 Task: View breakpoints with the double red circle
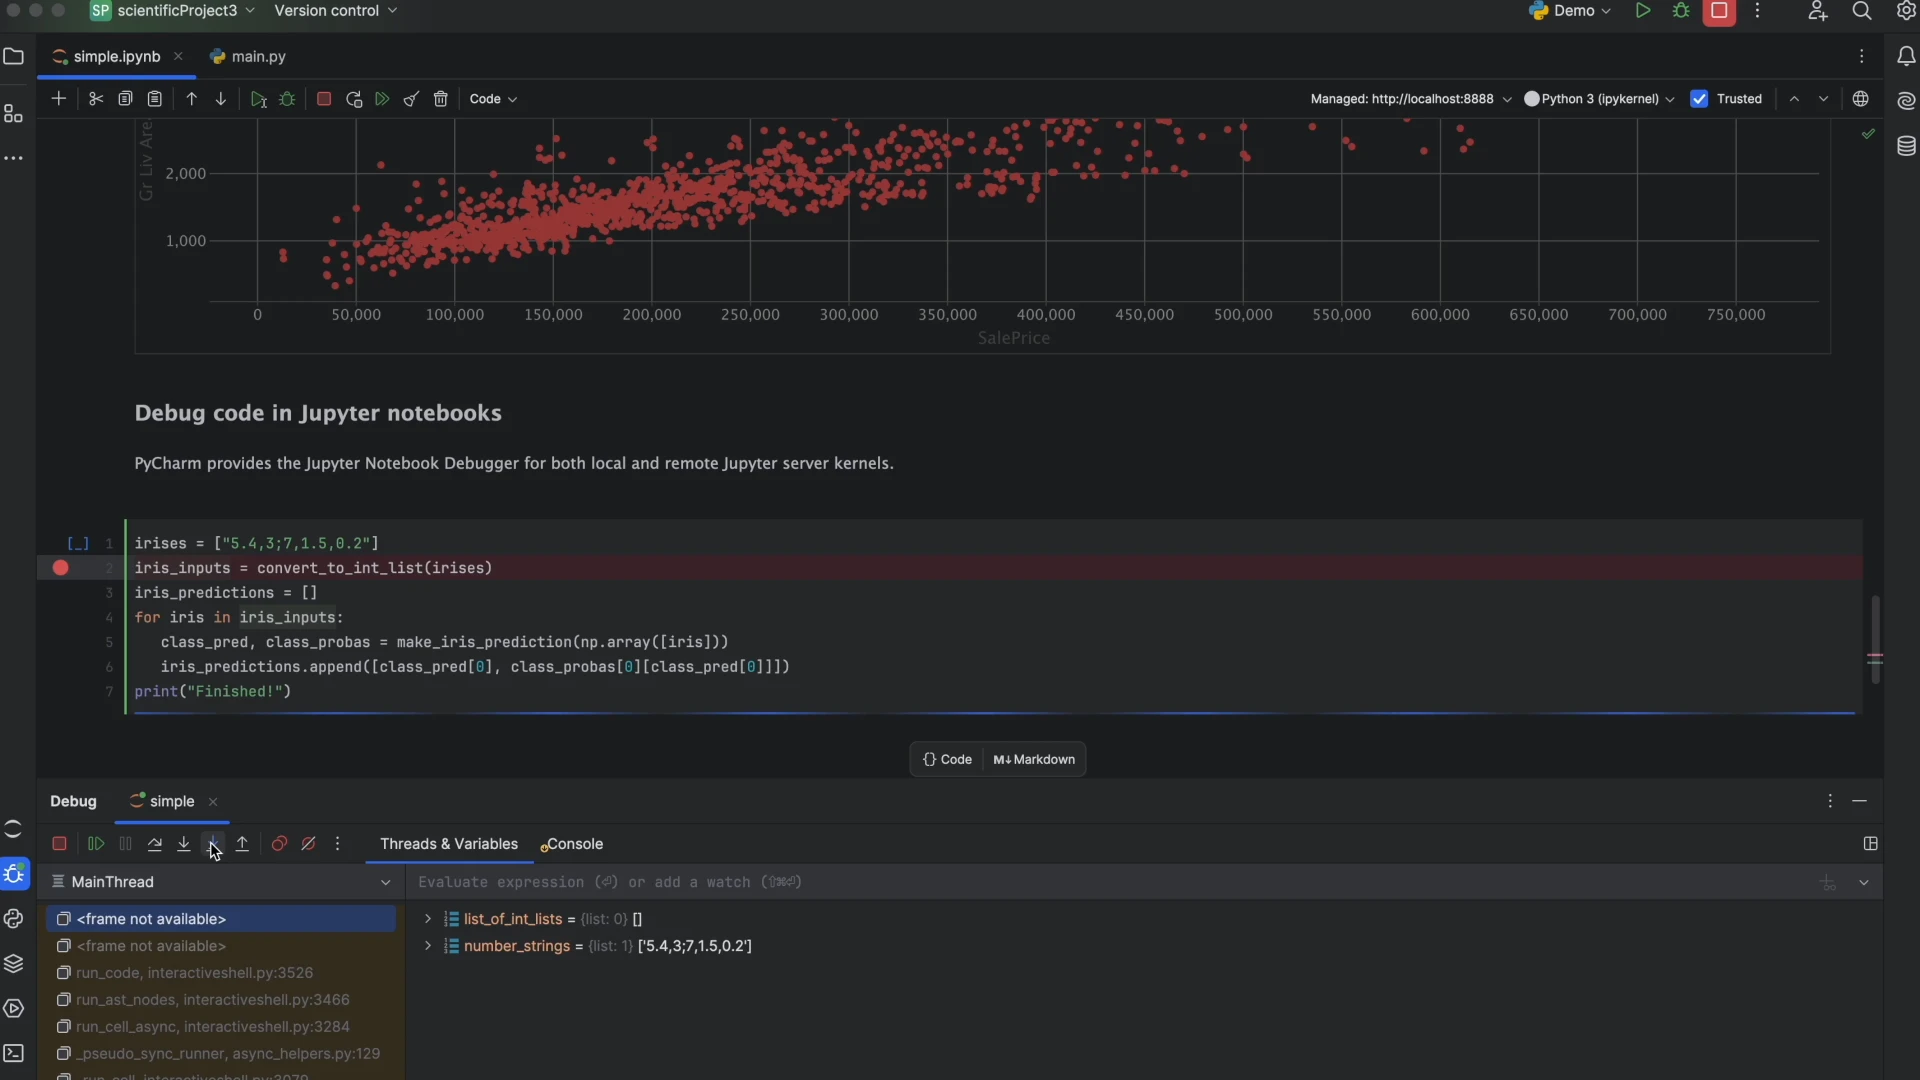pyautogui.click(x=280, y=844)
